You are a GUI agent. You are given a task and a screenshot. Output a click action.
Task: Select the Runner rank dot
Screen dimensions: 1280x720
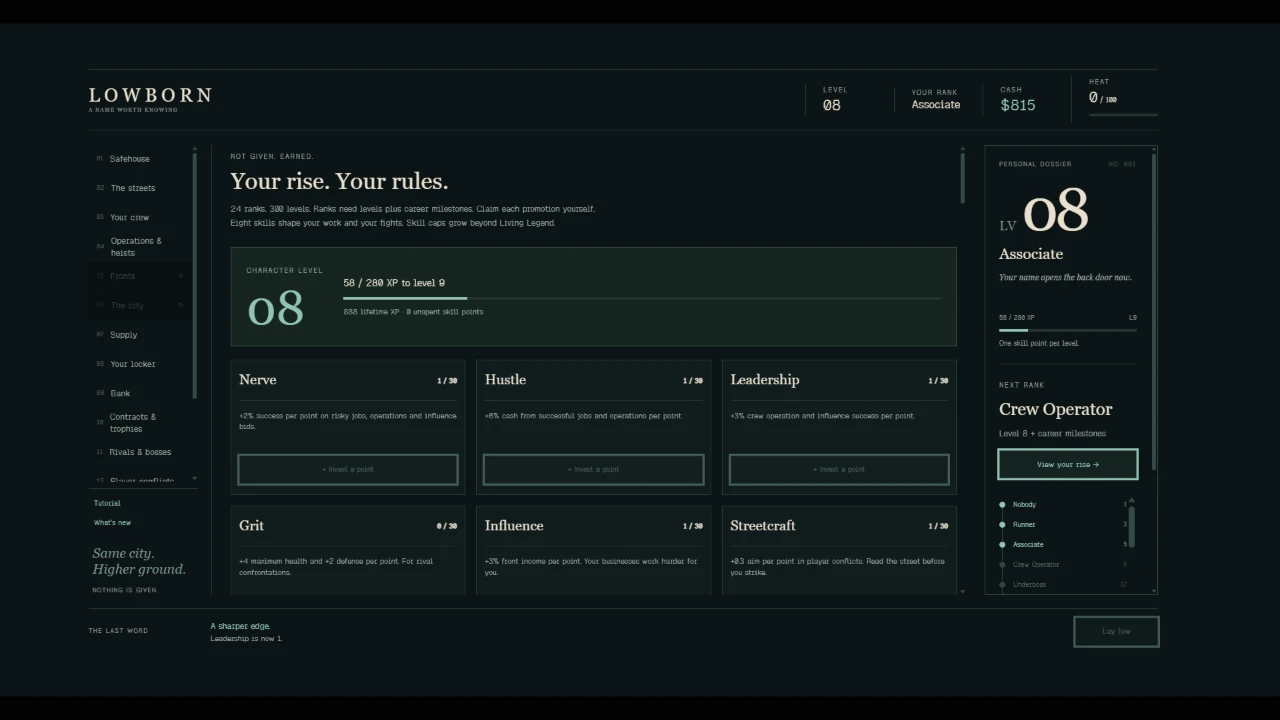click(1002, 525)
